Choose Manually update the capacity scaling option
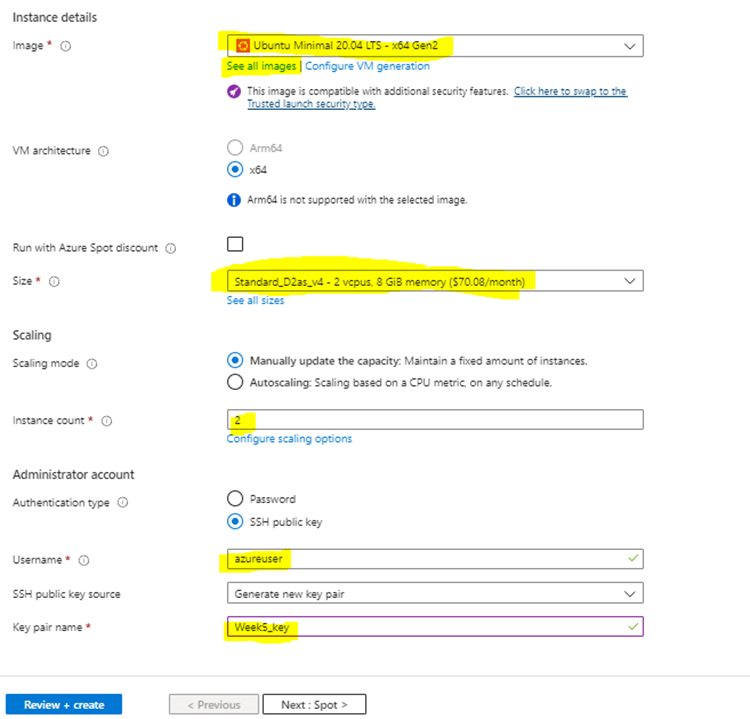The image size is (750, 719). click(235, 360)
